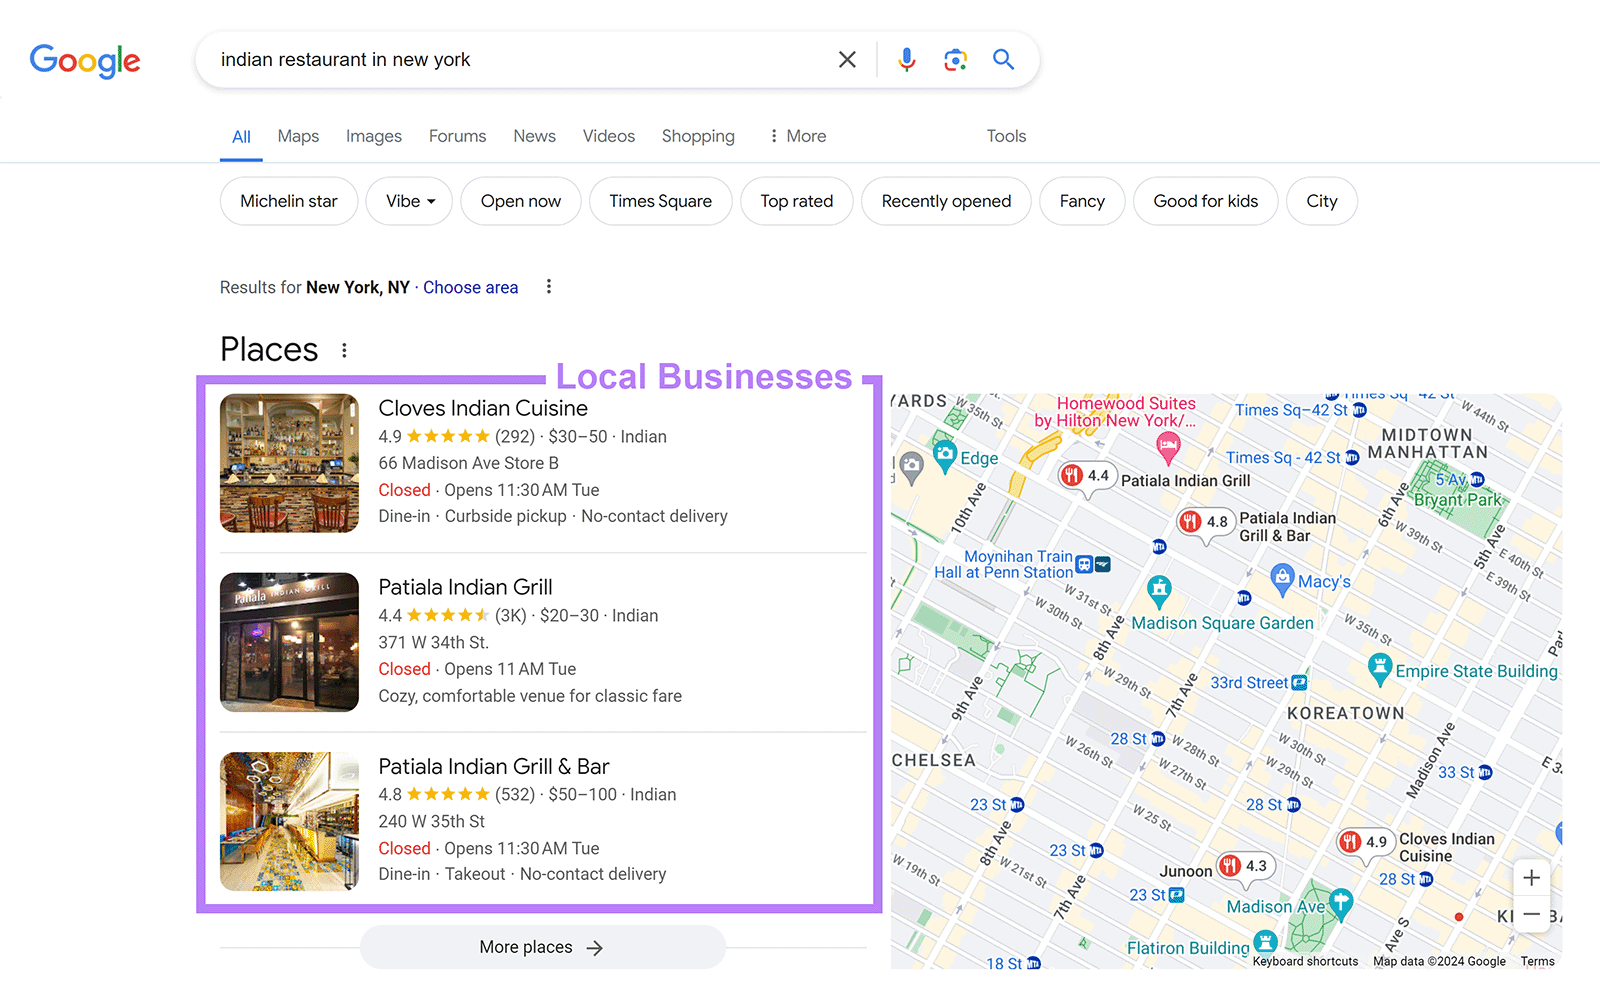Switch to the Images tab
This screenshot has height=1004, width=1600.
click(x=374, y=136)
